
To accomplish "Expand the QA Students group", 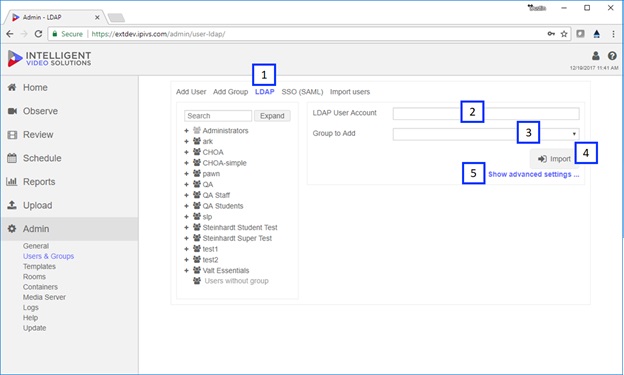I will (x=186, y=206).
